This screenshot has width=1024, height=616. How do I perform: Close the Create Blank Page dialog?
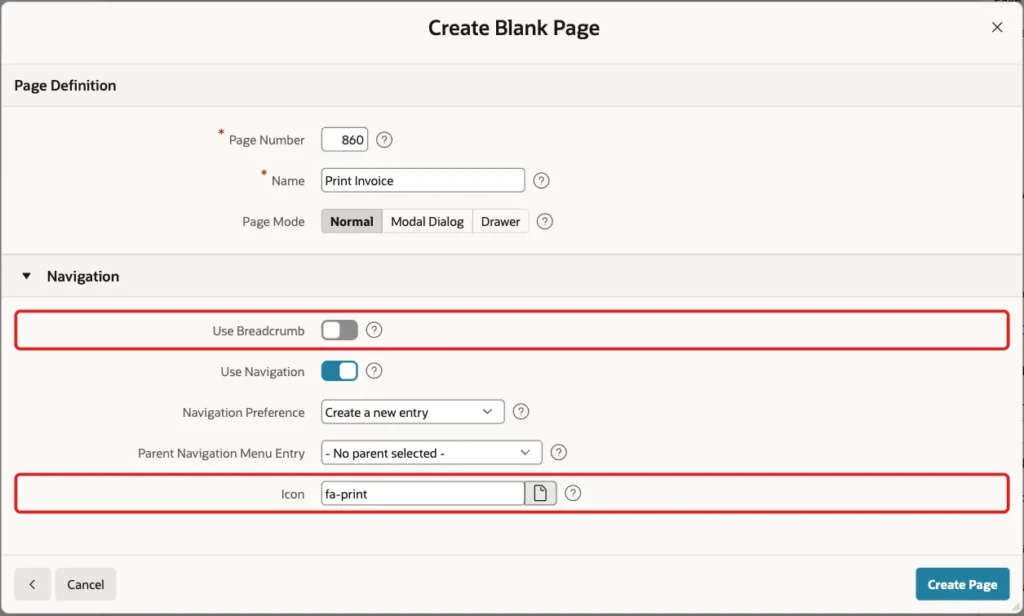(x=997, y=27)
